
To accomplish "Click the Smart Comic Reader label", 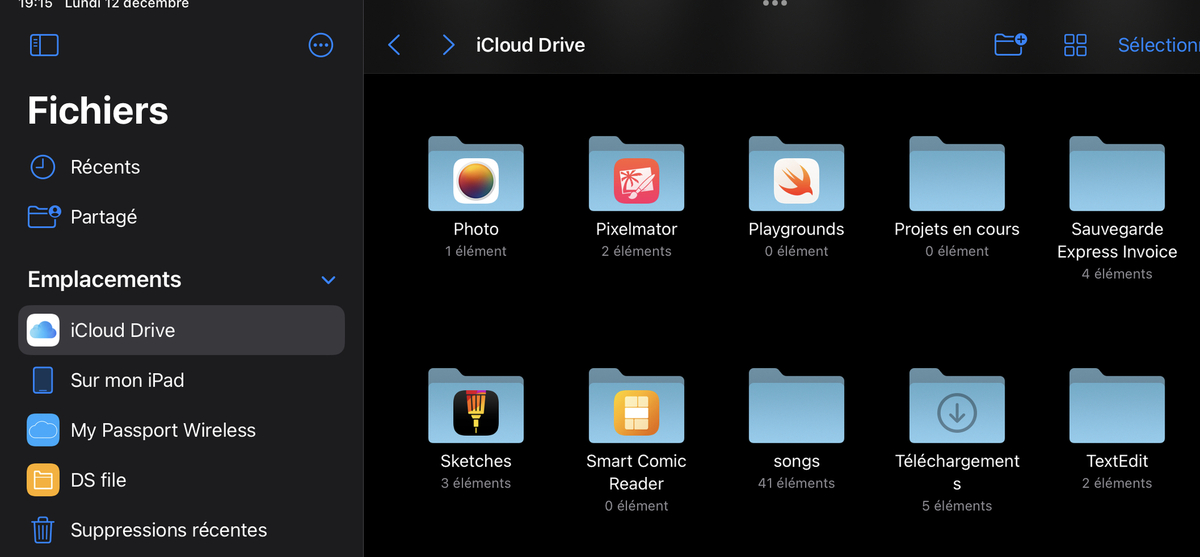I will [636, 472].
